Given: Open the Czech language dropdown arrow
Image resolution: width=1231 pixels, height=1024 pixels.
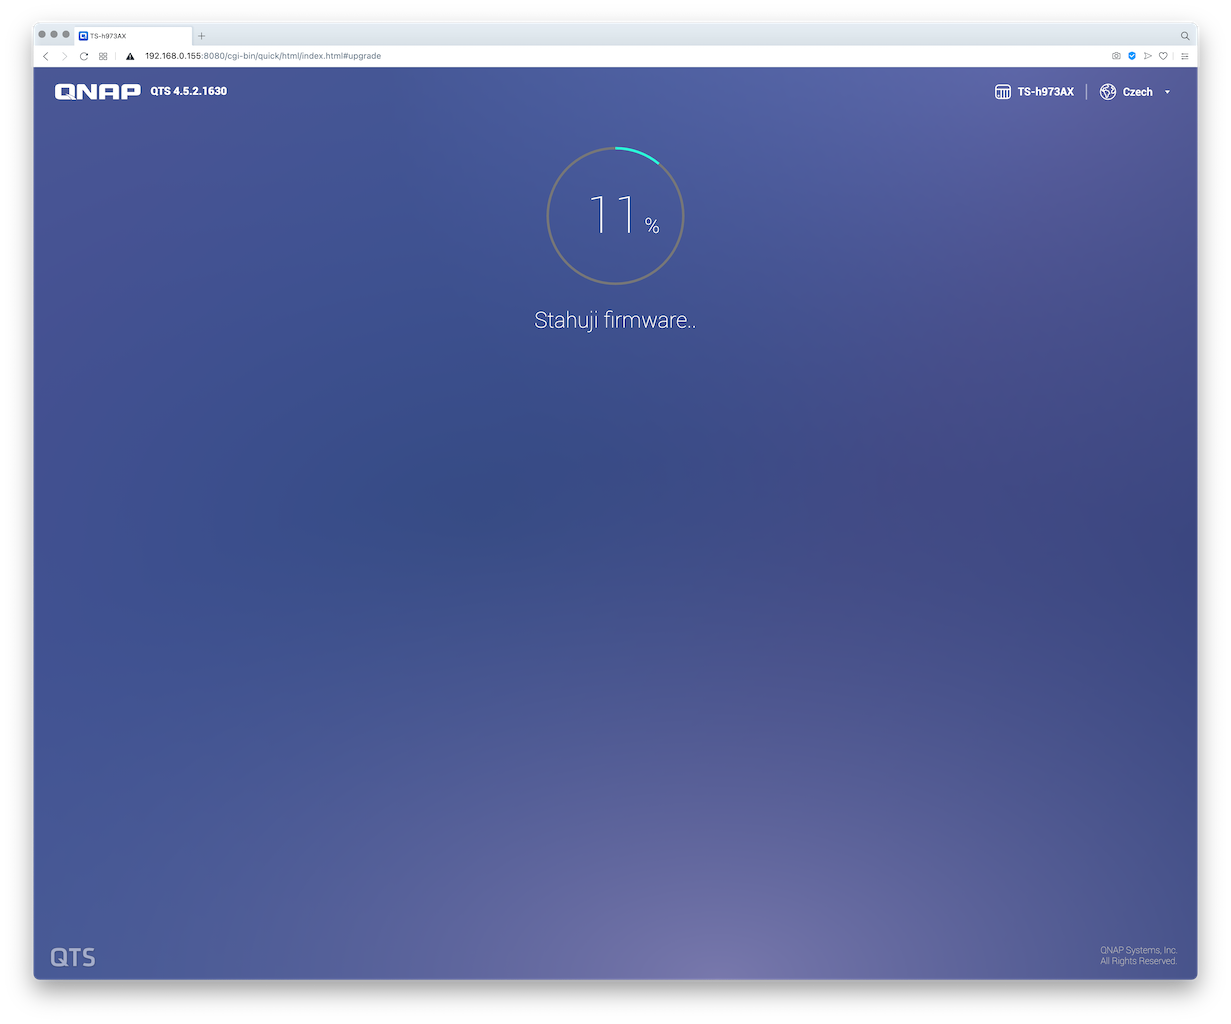Looking at the screenshot, I should [x=1167, y=92].
